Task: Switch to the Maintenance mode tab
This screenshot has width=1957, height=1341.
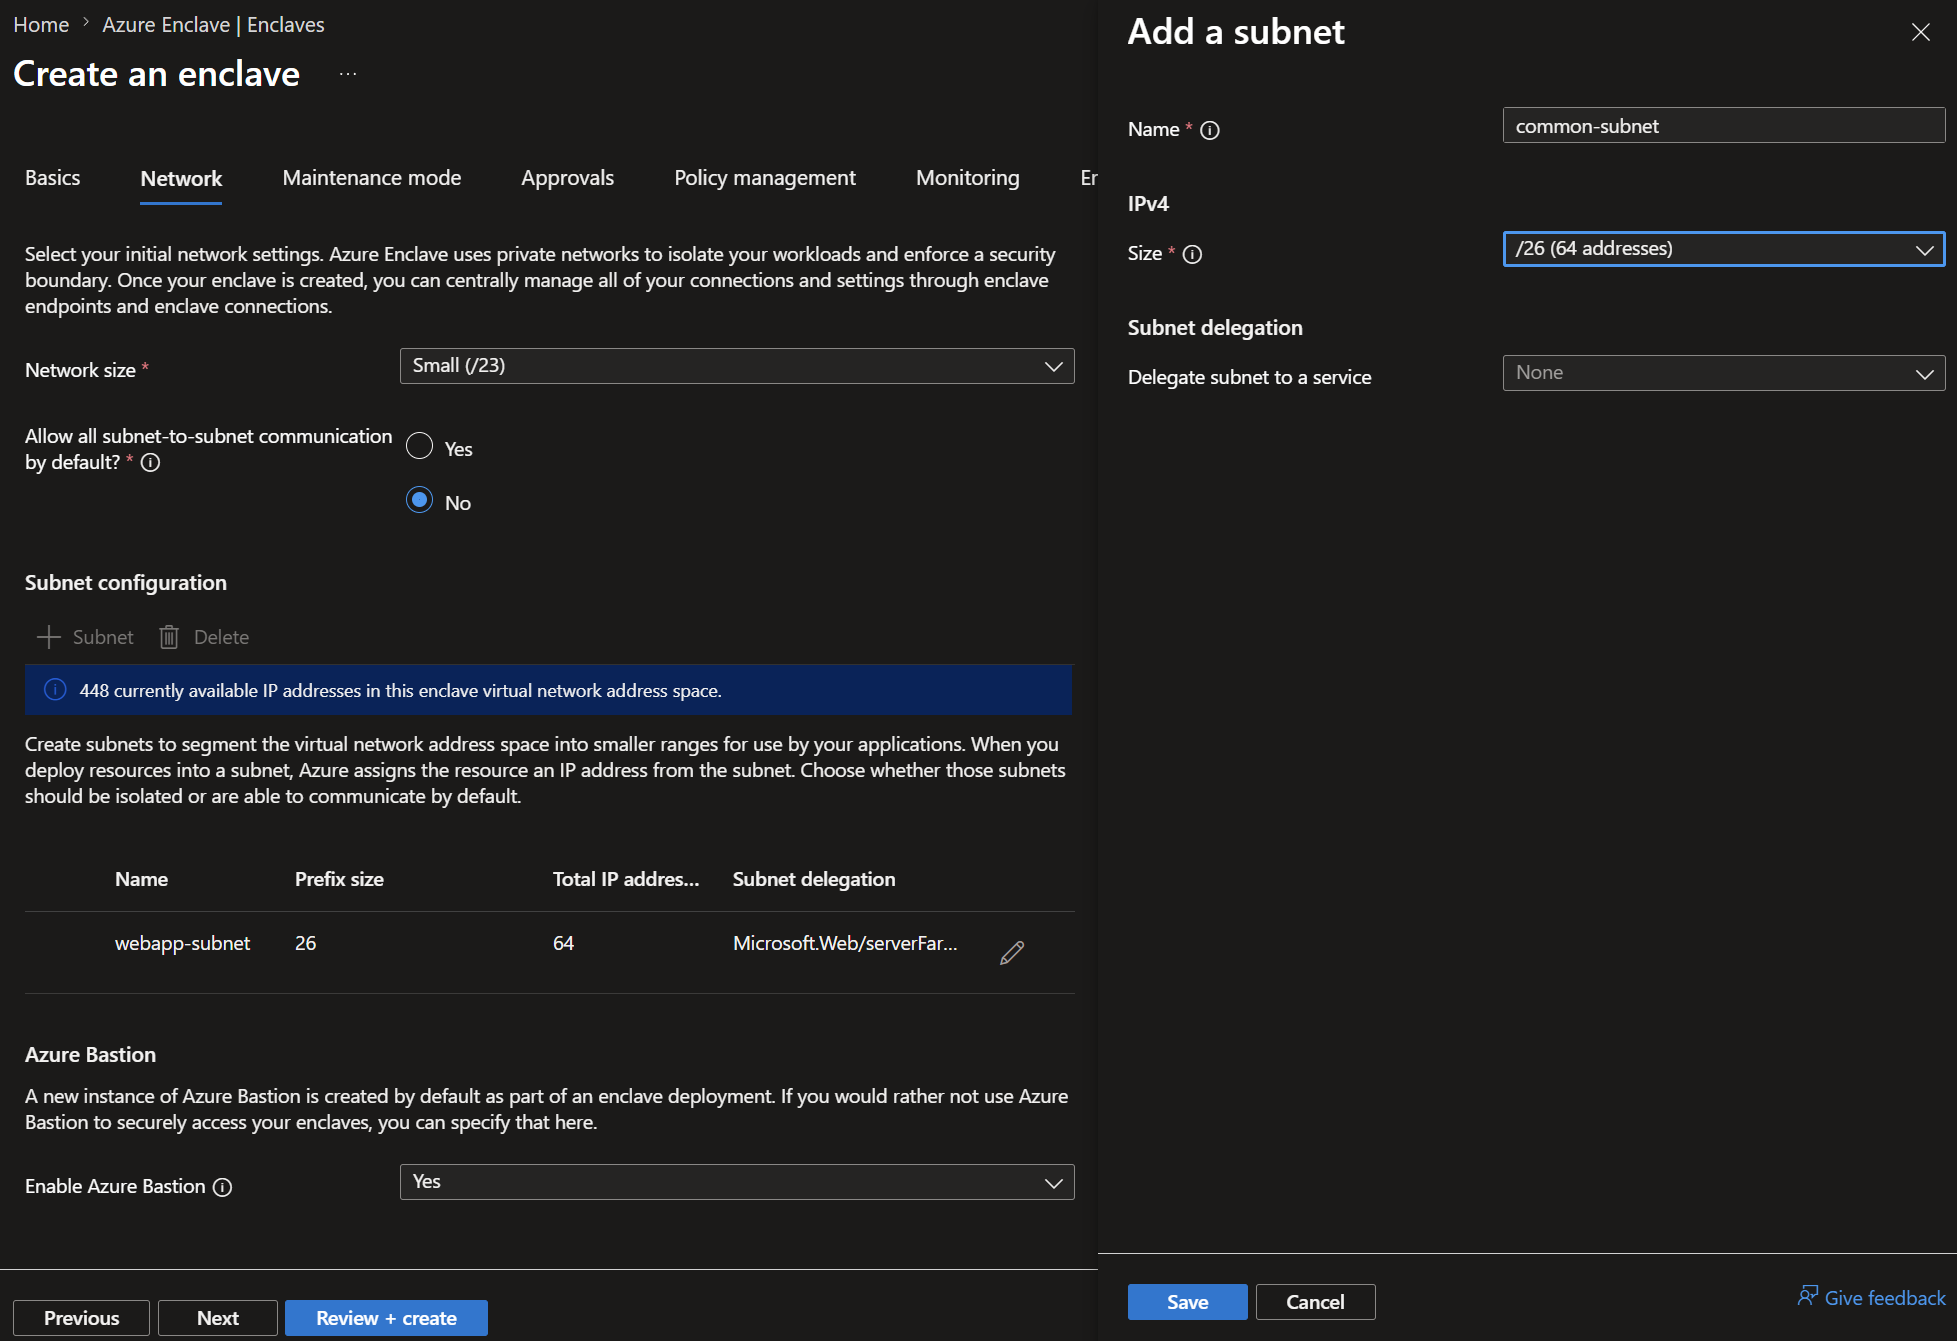Action: point(372,178)
